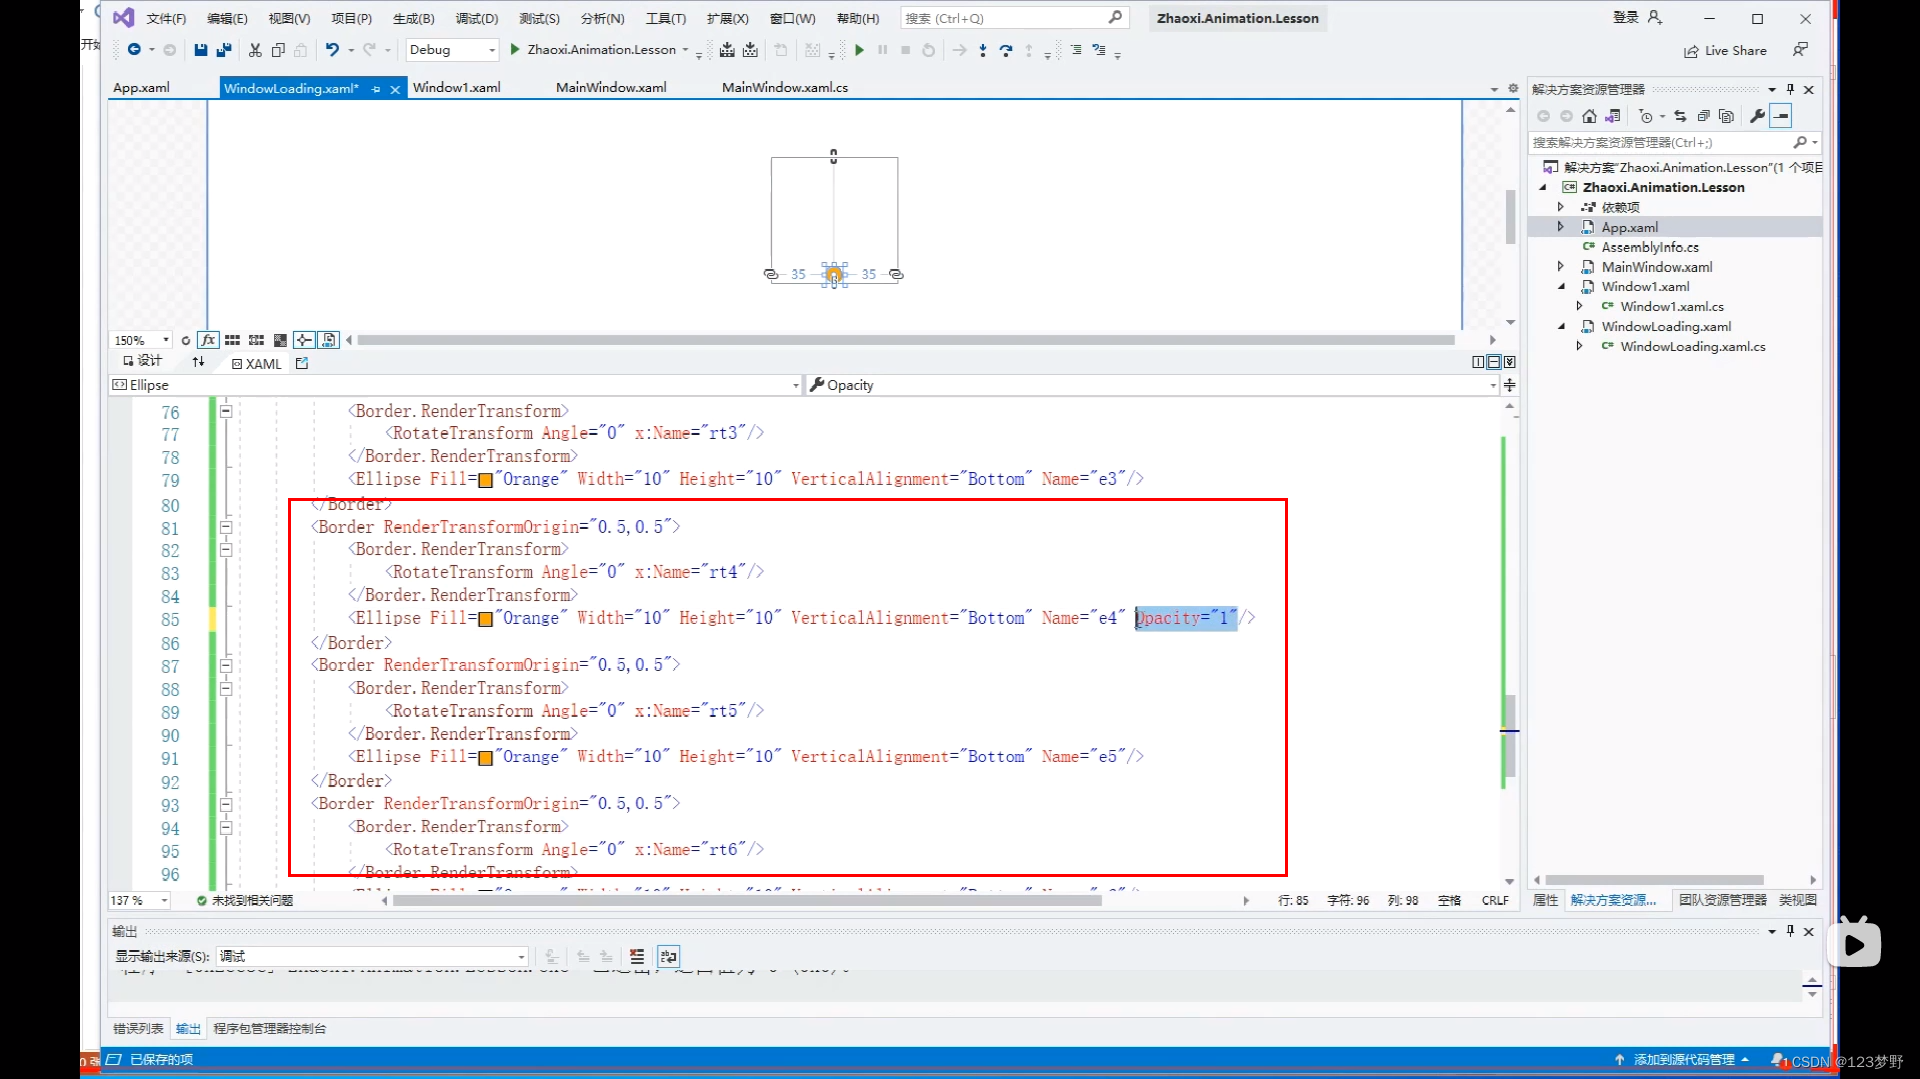
Task: Click the feedback icon beside Live Share
Action: (x=1800, y=50)
